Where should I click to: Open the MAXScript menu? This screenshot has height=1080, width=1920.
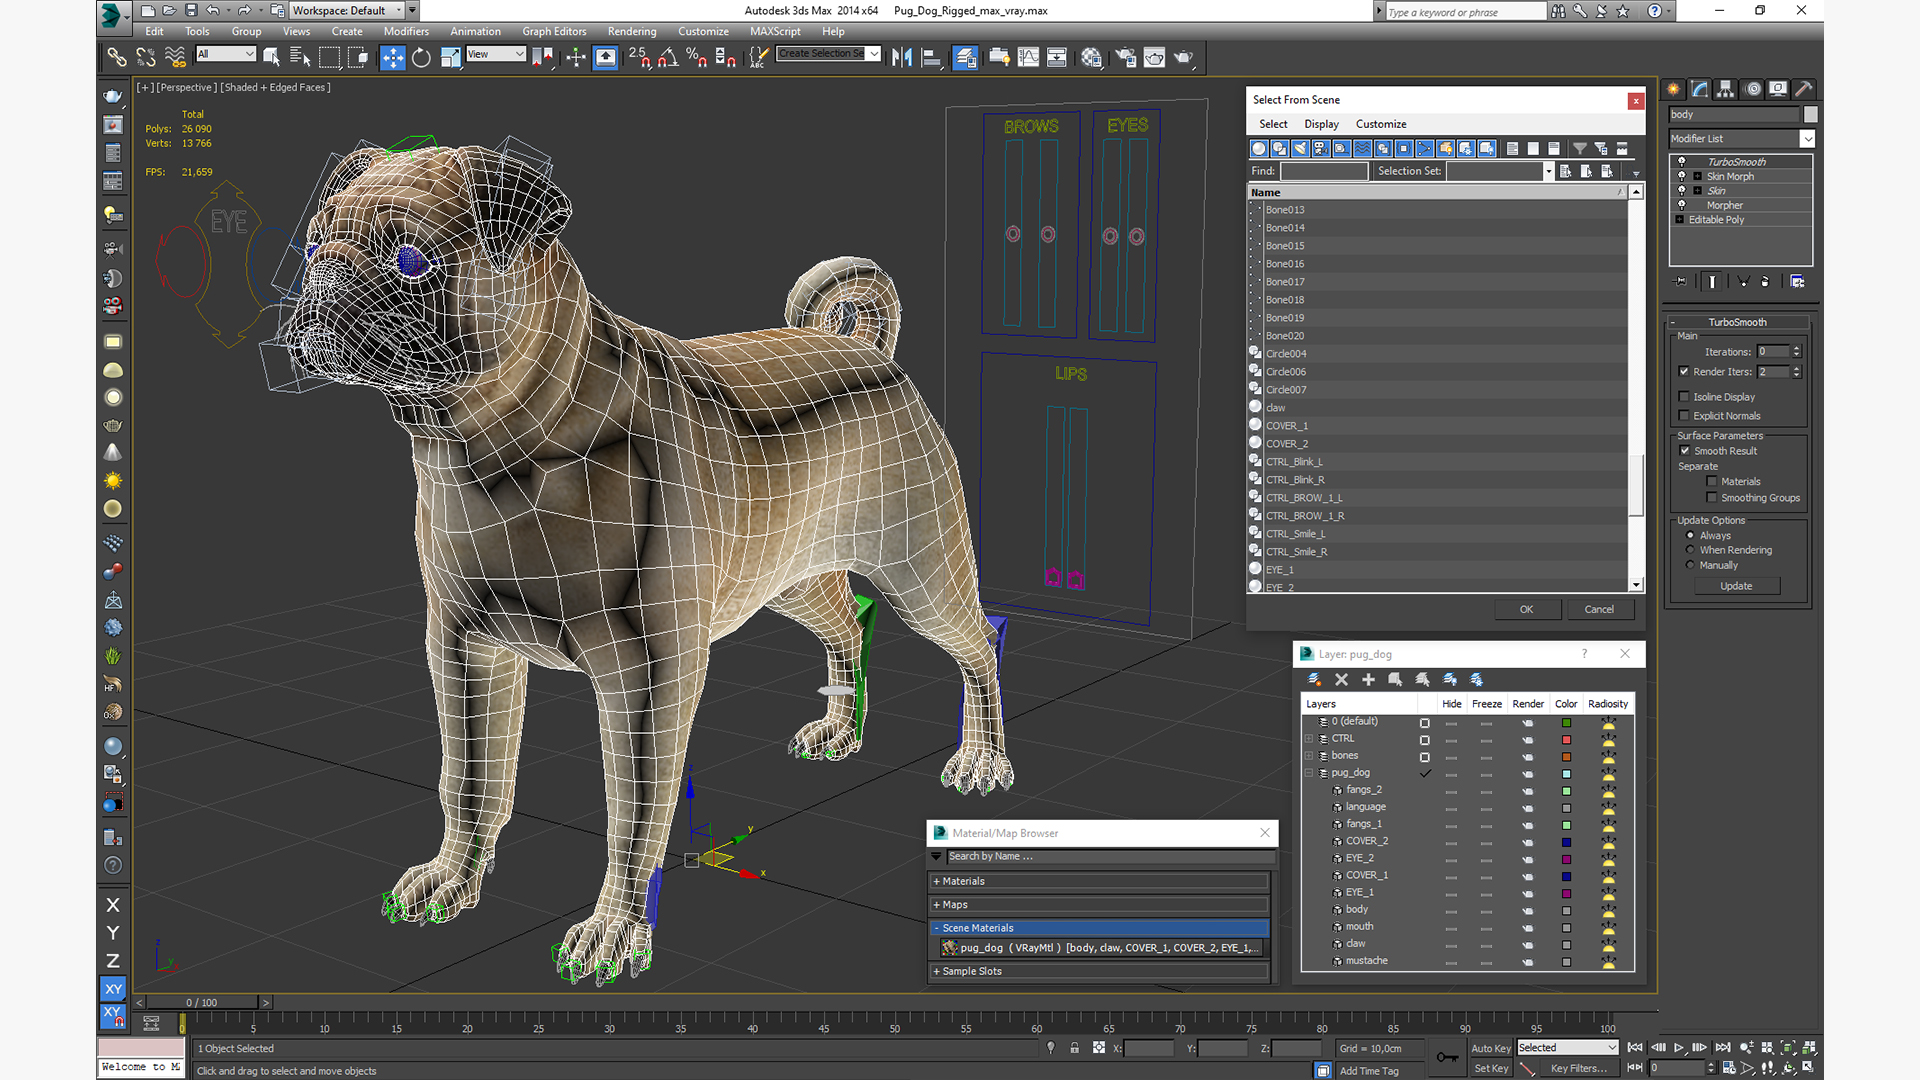coord(775,32)
